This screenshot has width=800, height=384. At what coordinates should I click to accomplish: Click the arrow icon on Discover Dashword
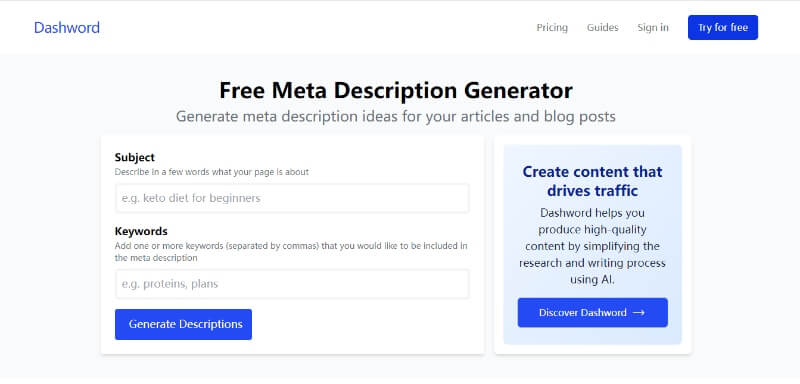[x=639, y=313]
